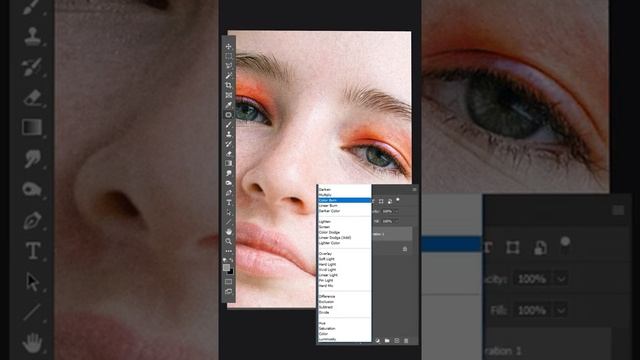Select the Move tool in center toolbar

(229, 47)
